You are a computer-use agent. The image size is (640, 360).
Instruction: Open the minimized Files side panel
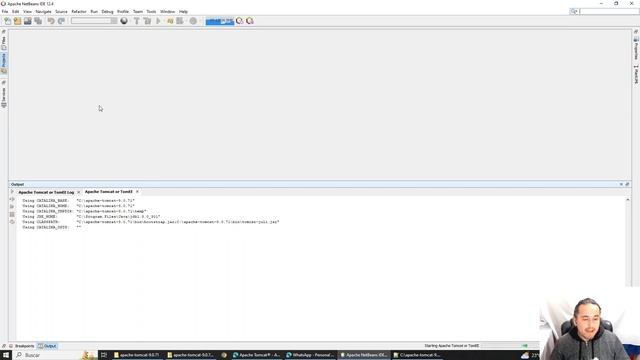(4, 43)
